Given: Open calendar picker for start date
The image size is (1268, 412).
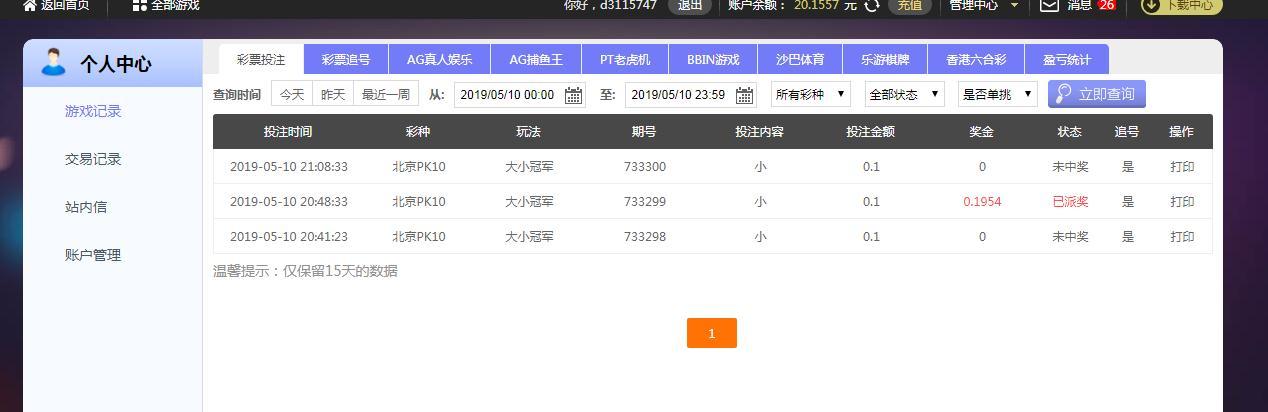Looking at the screenshot, I should point(573,95).
